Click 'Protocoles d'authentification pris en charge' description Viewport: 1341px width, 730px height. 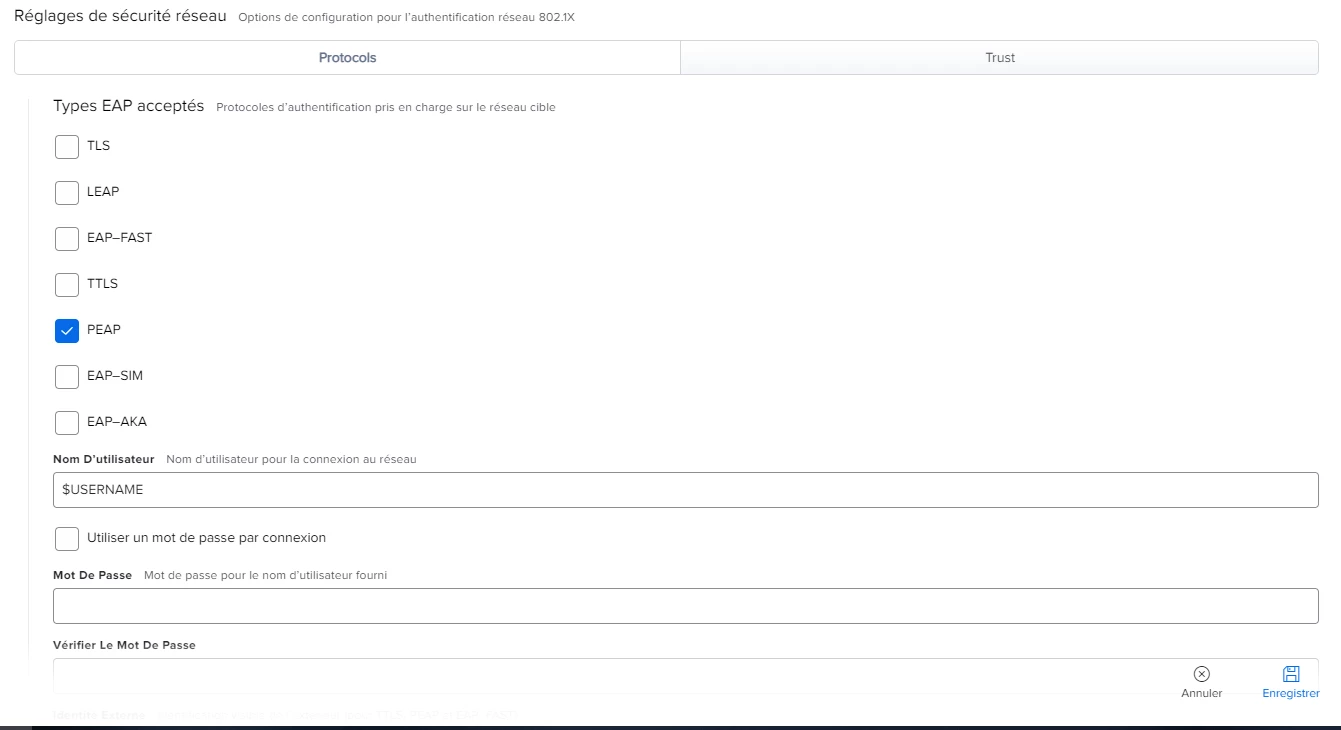385,107
